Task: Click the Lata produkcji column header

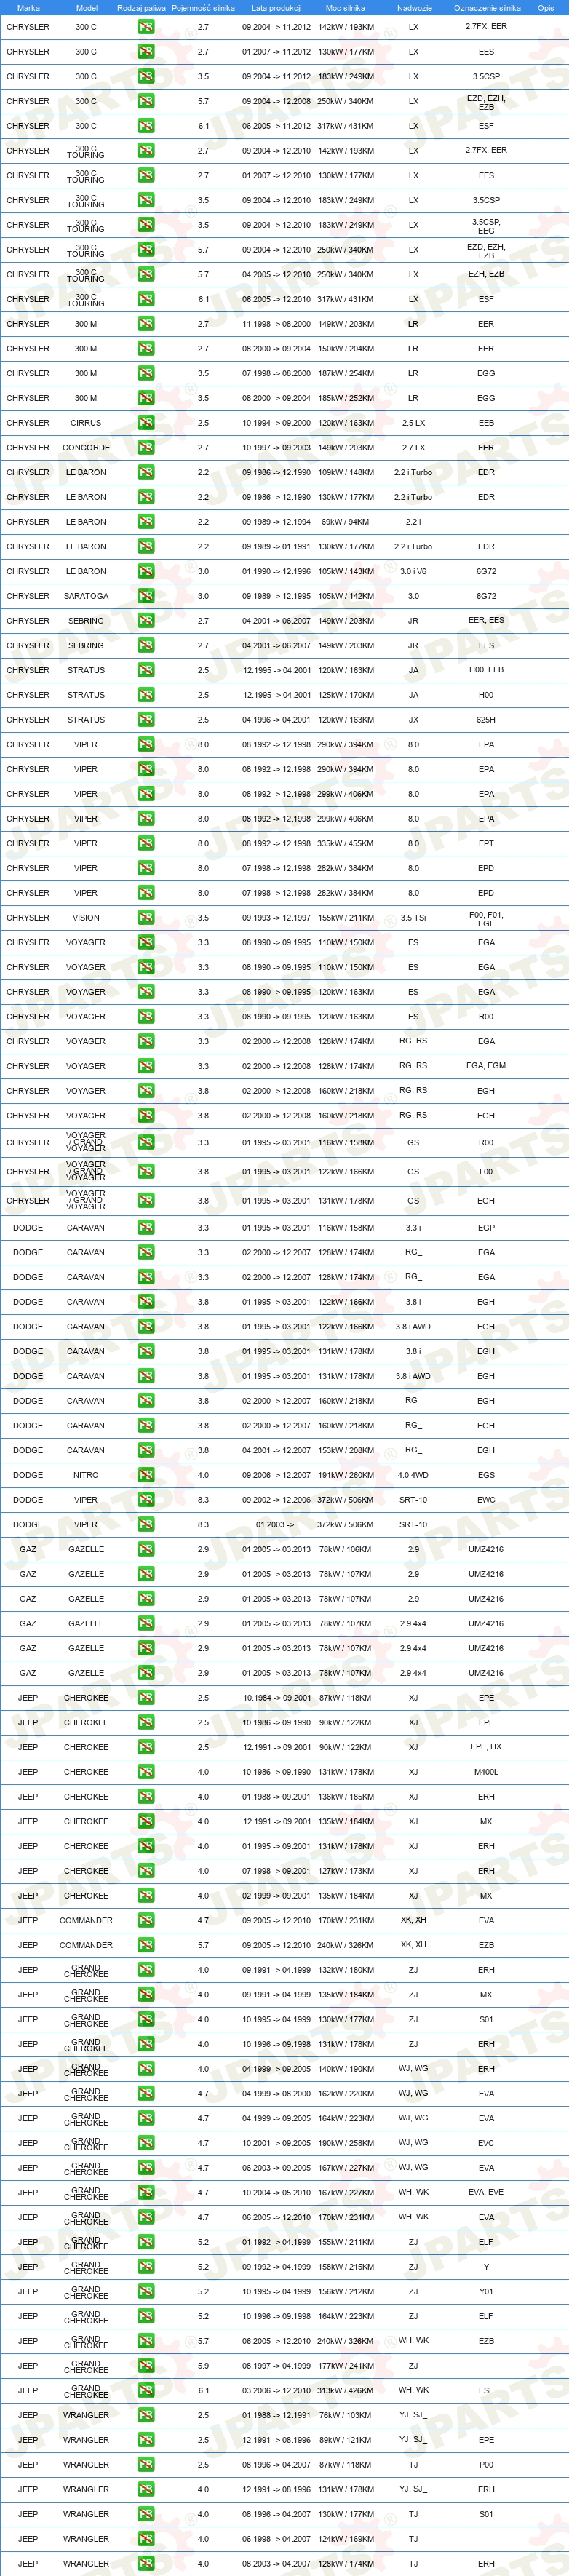Action: click(276, 8)
